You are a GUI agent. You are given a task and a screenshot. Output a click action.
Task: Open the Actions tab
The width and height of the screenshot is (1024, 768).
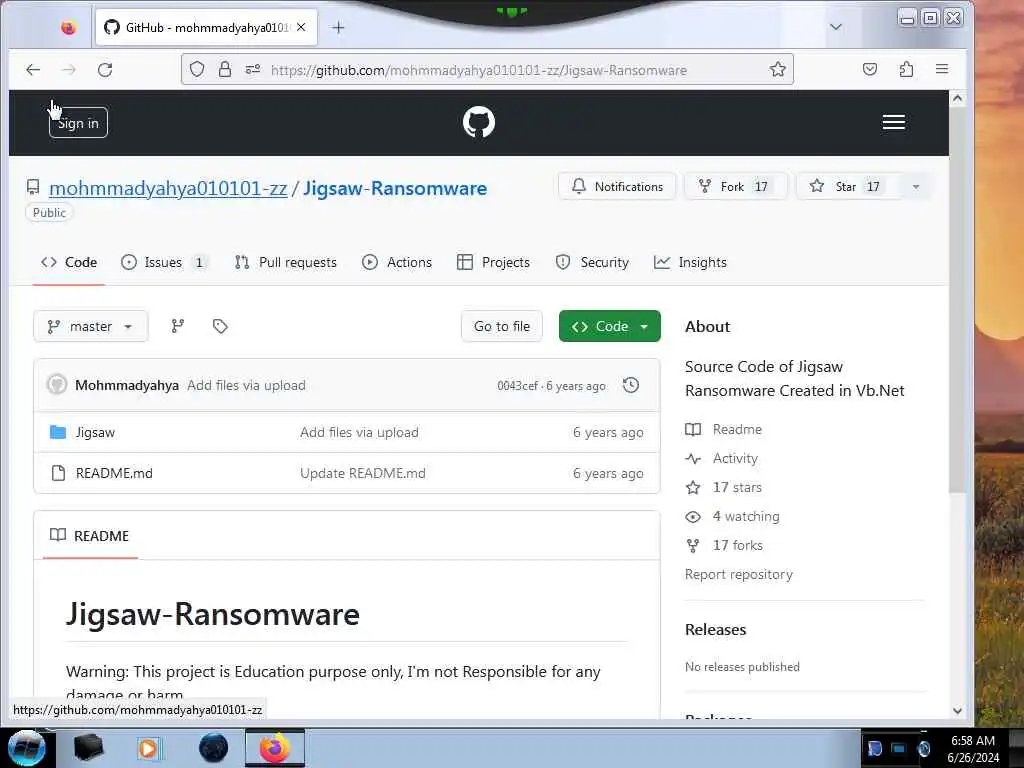coord(397,263)
